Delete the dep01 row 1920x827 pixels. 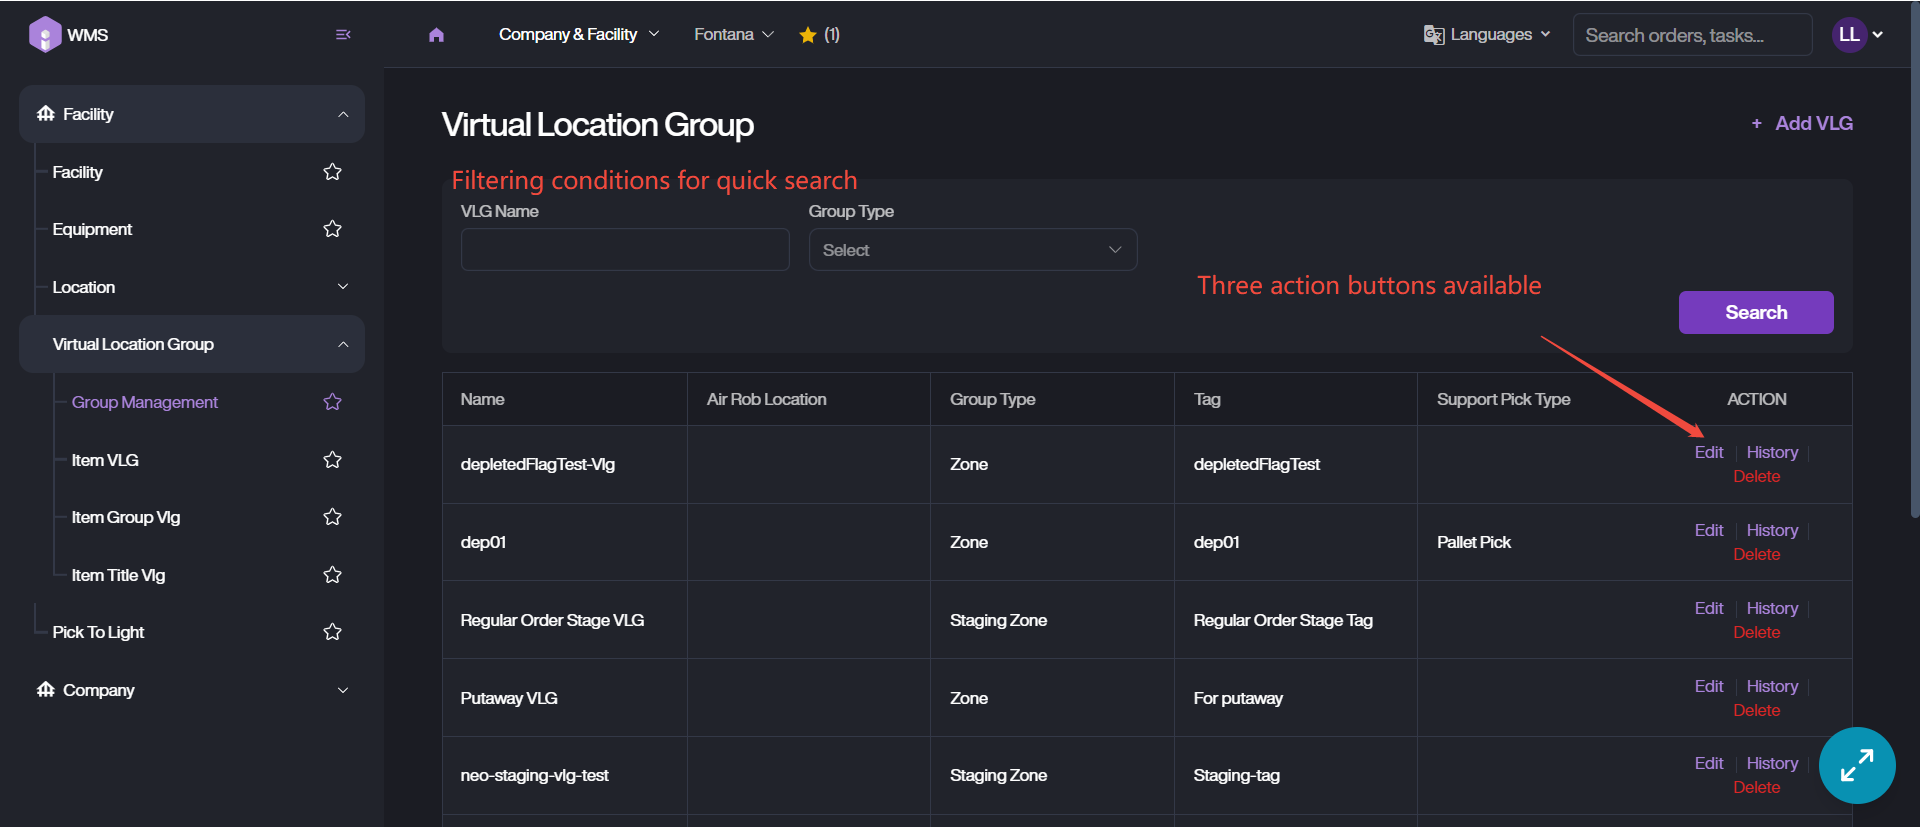(1756, 554)
